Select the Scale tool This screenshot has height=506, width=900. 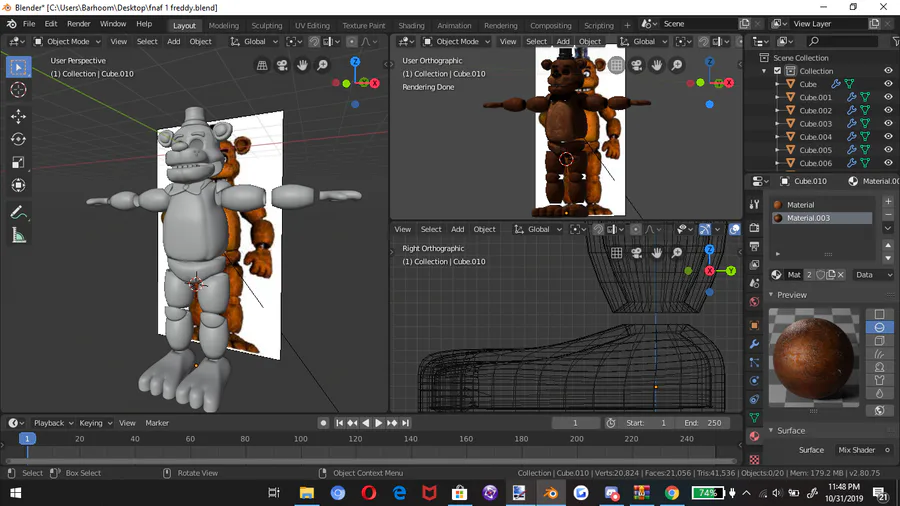click(x=18, y=162)
